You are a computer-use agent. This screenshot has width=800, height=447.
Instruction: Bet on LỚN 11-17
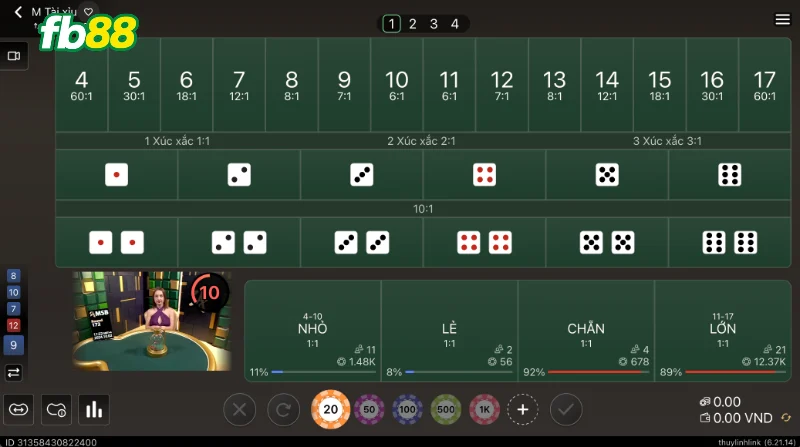(x=722, y=331)
